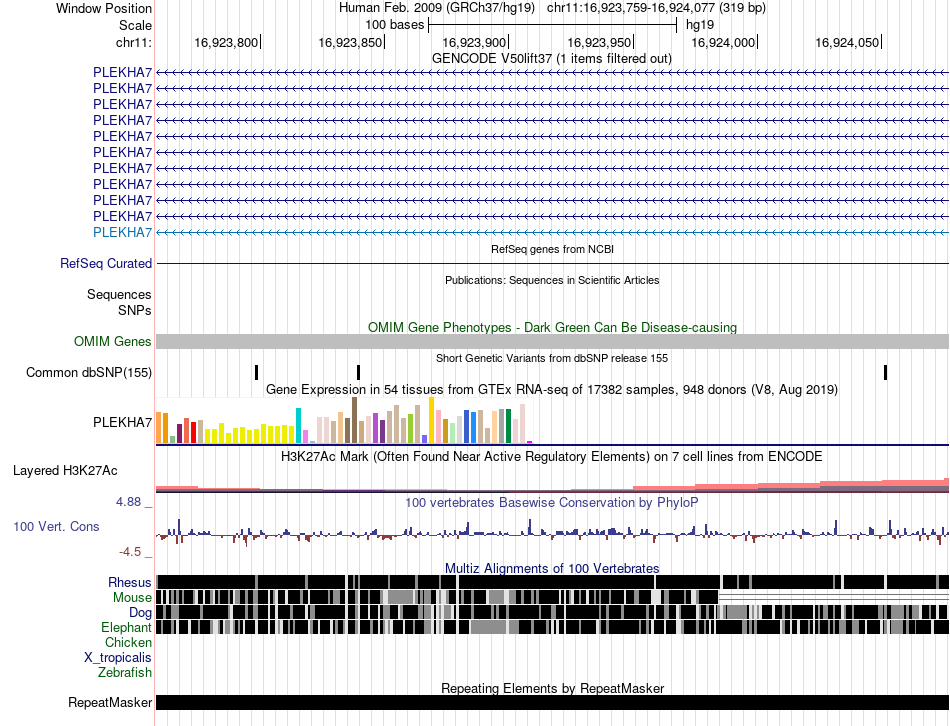Viewport: 950px width, 726px height.
Task: Click the X_tropicalis species label
Action: pyautogui.click(x=118, y=658)
